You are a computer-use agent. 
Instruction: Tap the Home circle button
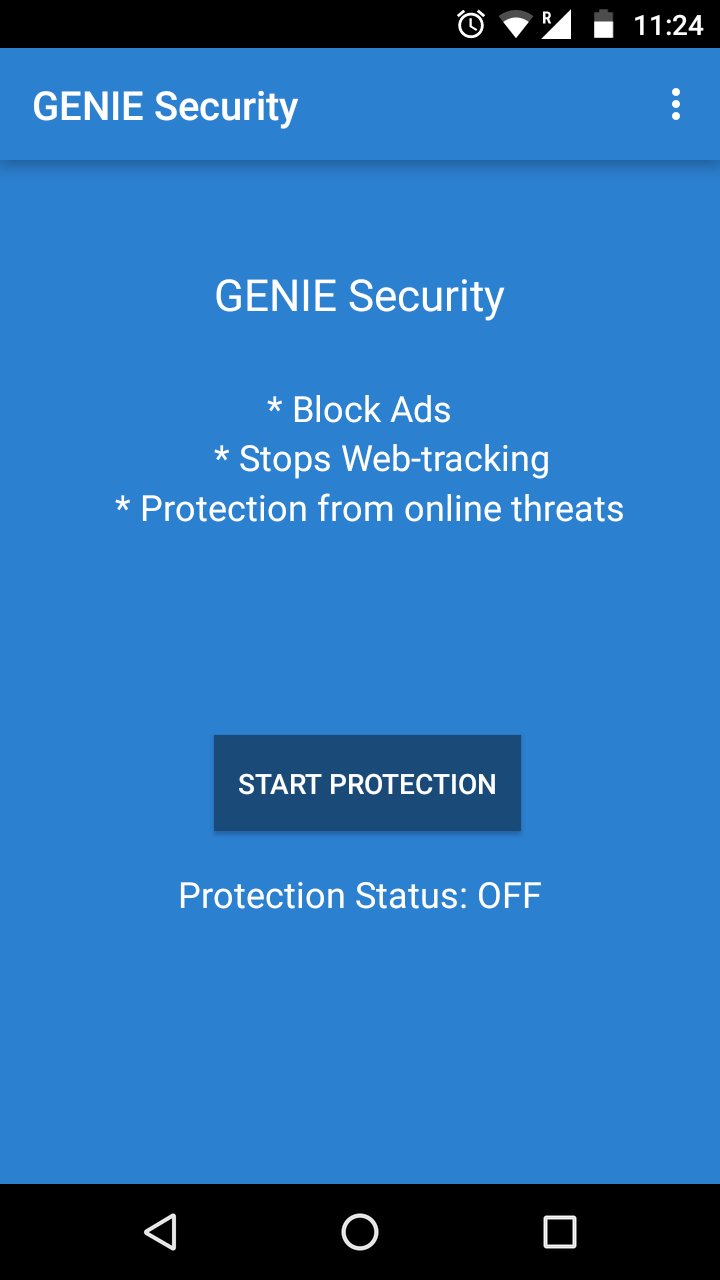coord(360,1232)
